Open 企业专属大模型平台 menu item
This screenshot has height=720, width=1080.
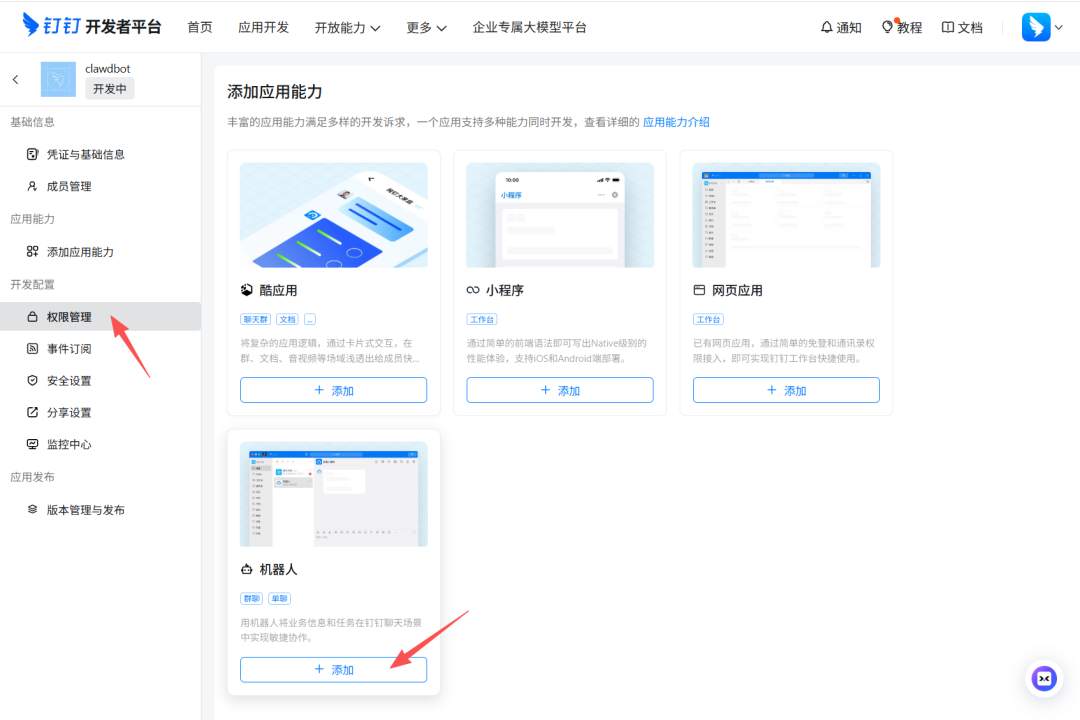[x=529, y=28]
